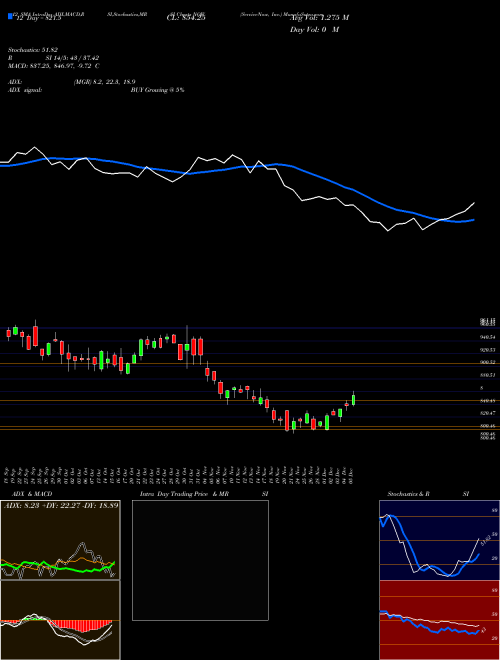
Task: Click the ADX indicator chart thumbnail
Action: pyautogui.click(x=60, y=540)
